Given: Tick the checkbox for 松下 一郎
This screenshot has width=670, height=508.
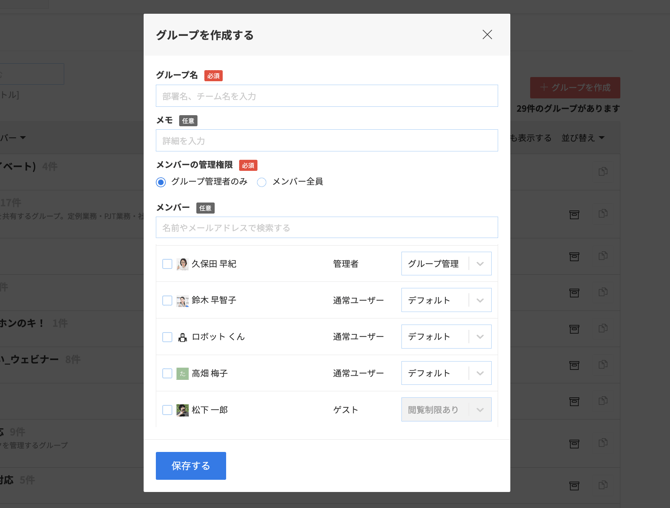Looking at the screenshot, I should (167, 410).
